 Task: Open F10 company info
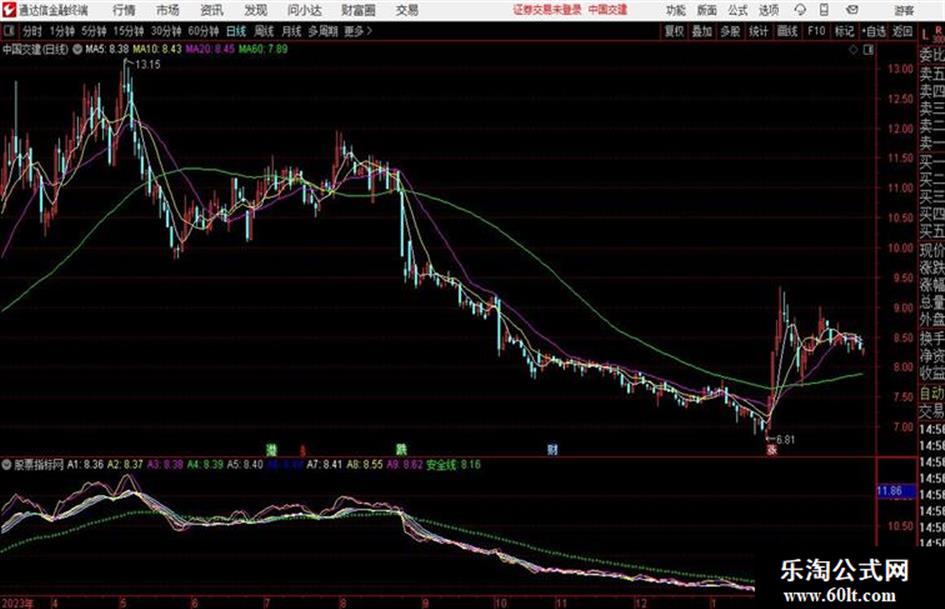point(816,31)
